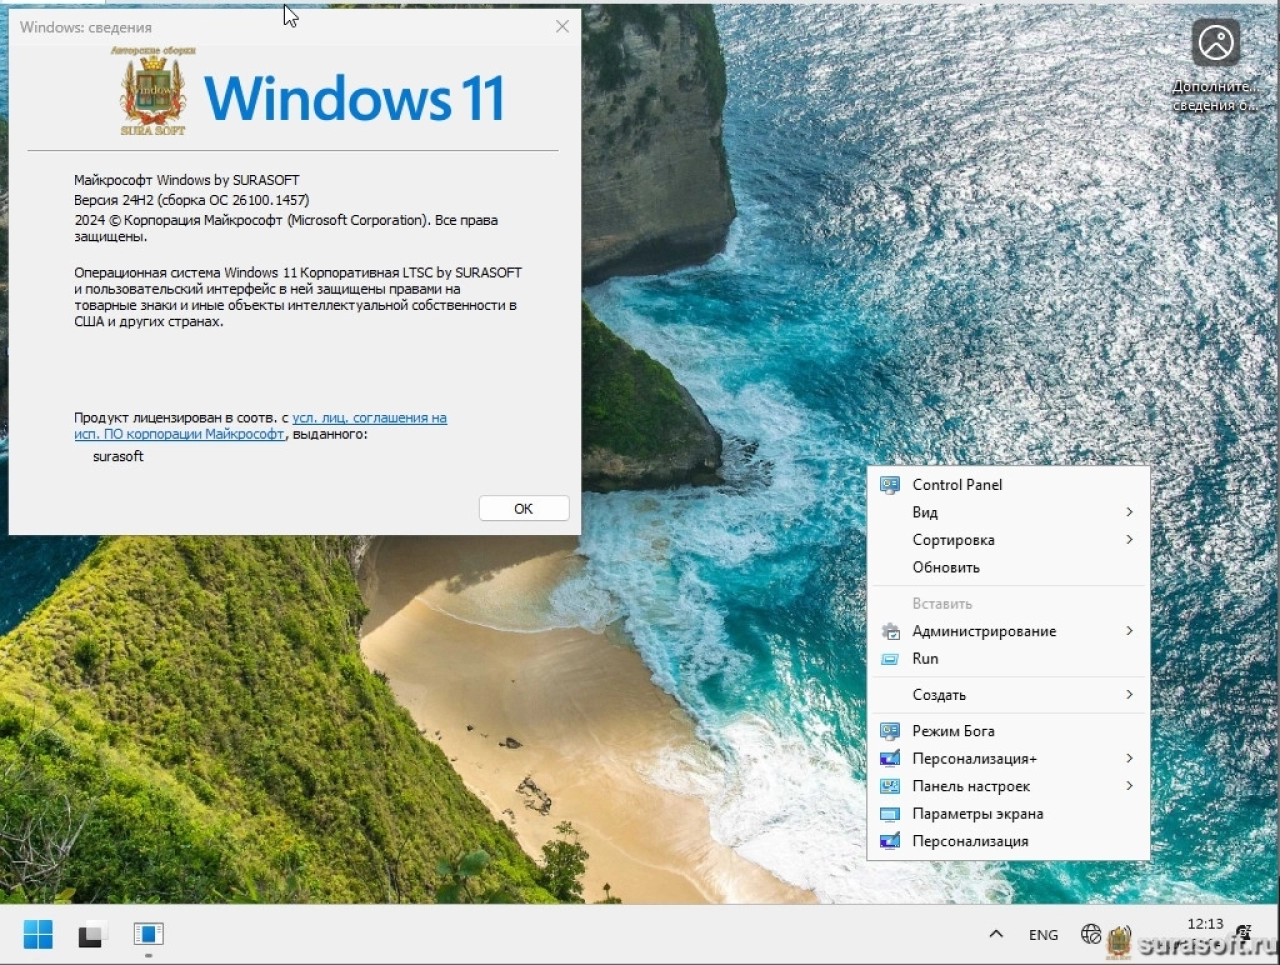Click the Панель настроек entry icon
Viewport: 1280px width, 965px height.
pyautogui.click(x=889, y=786)
